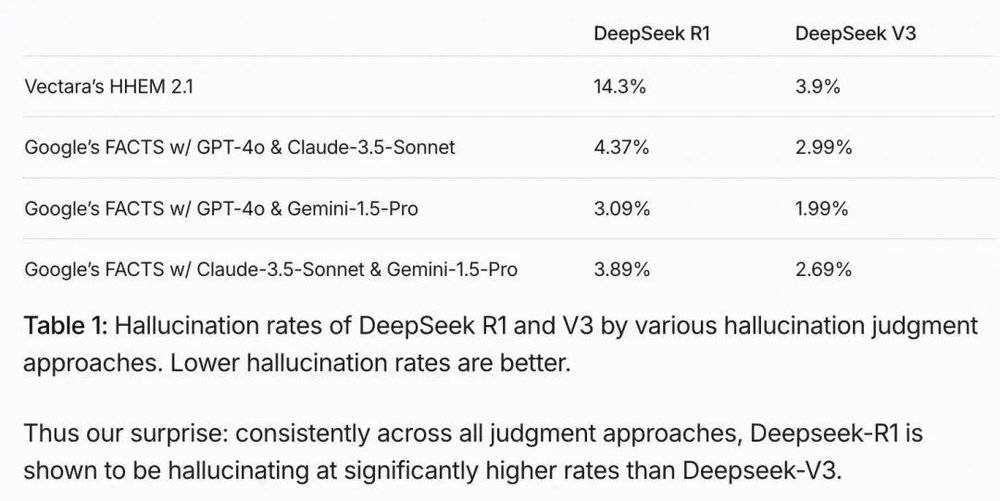Click the 2.99% value cell
The height and width of the screenshot is (501, 1000).
click(824, 147)
